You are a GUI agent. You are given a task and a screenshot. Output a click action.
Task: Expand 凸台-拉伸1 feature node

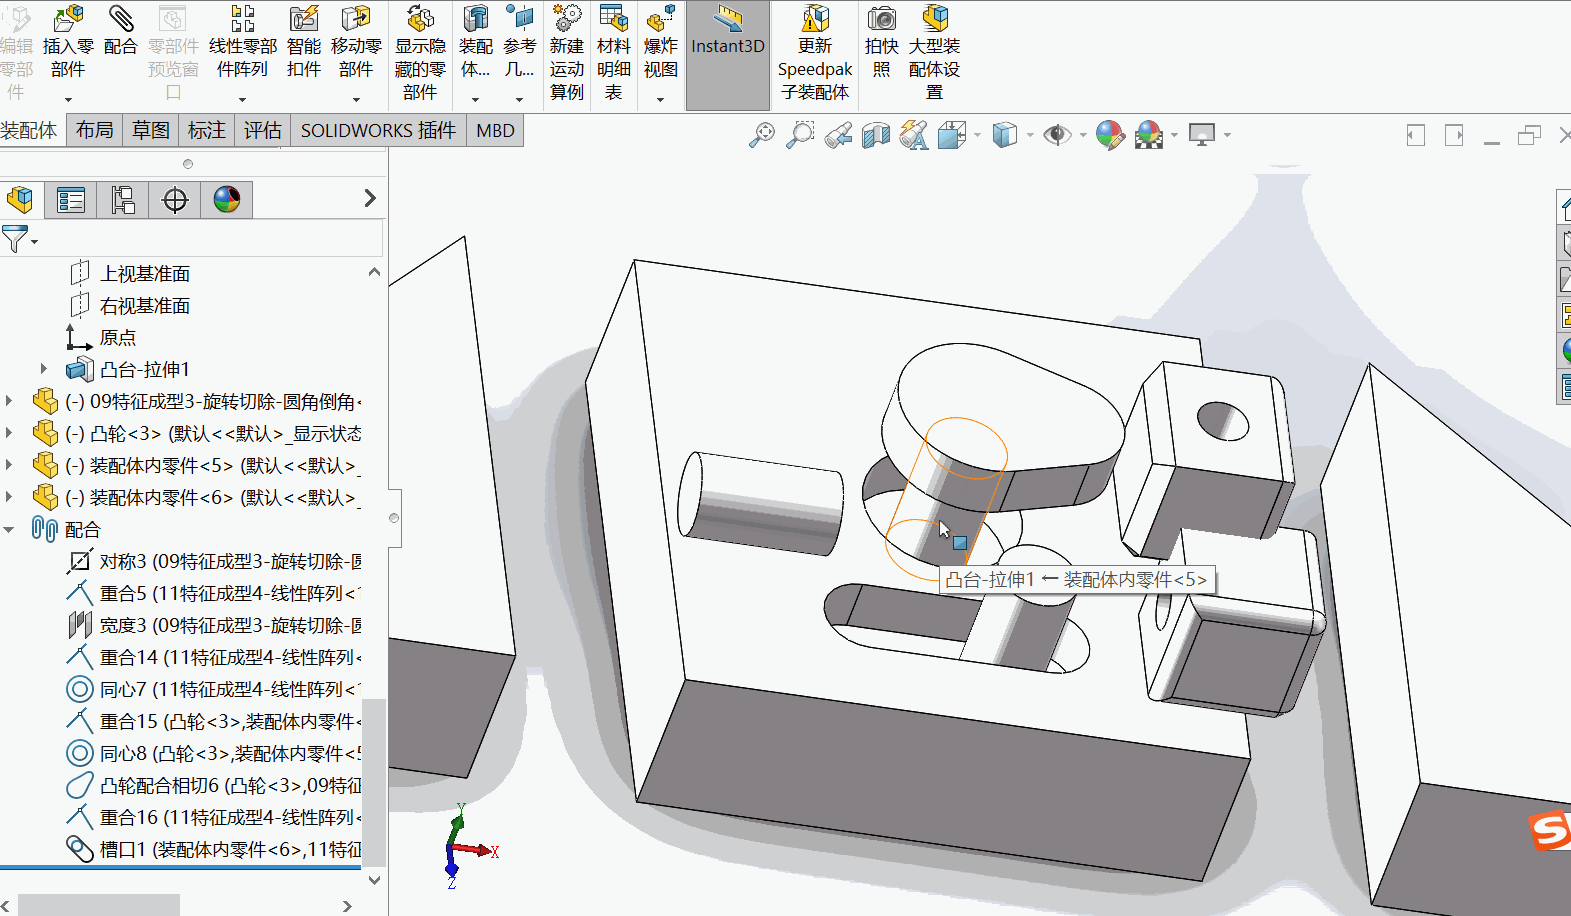click(x=43, y=369)
